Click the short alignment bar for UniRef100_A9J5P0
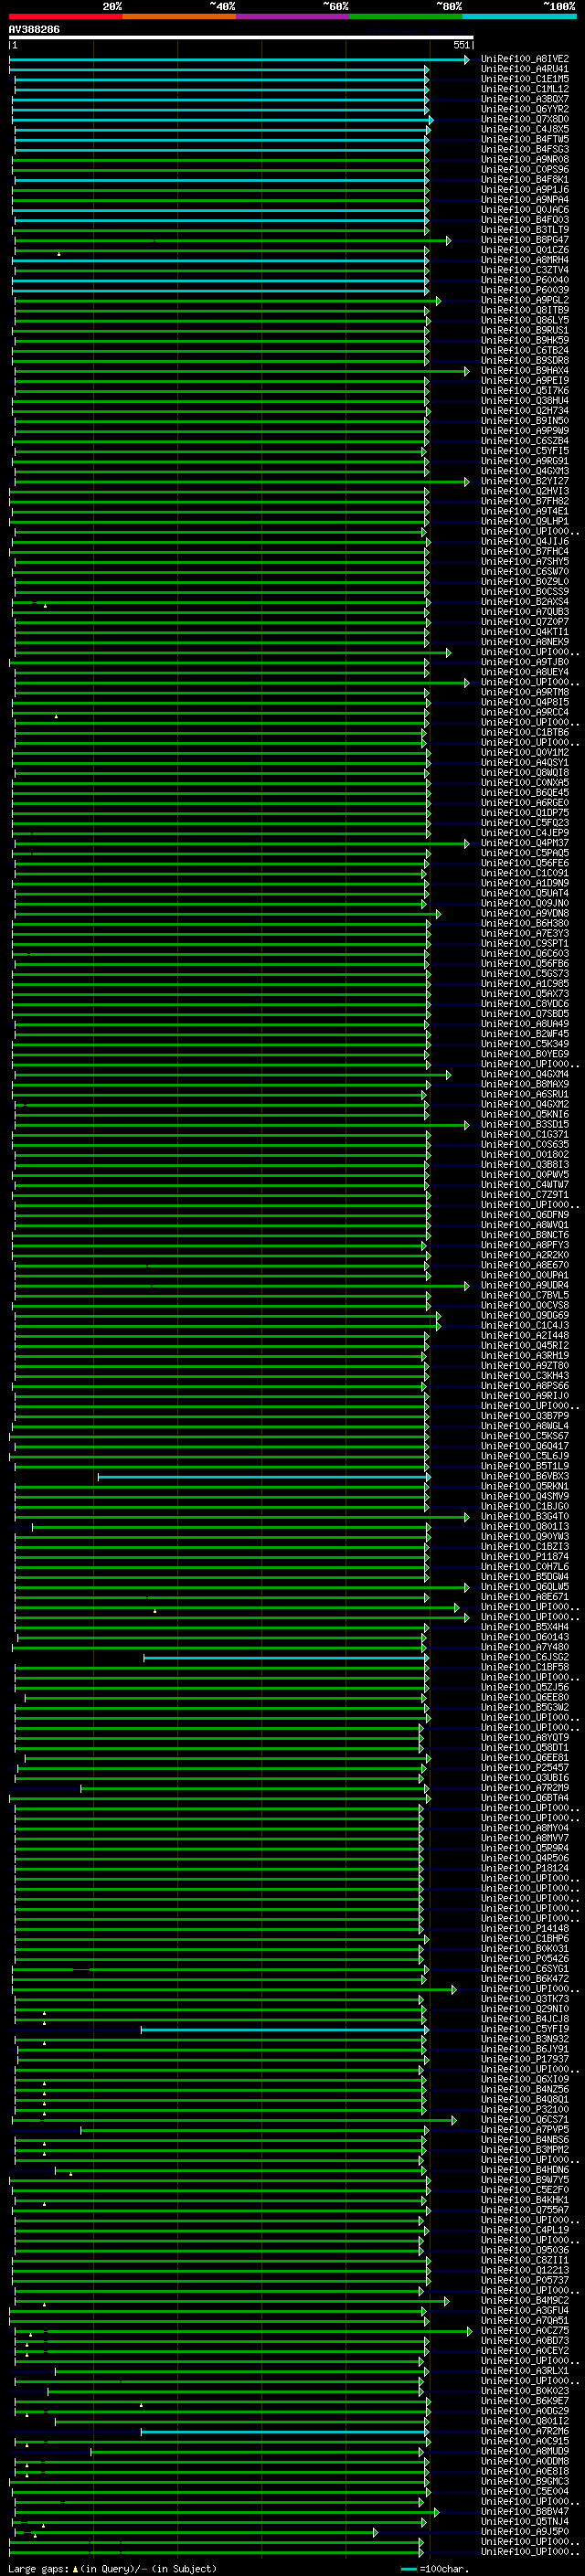The width and height of the screenshot is (585, 2576). tap(194, 2532)
